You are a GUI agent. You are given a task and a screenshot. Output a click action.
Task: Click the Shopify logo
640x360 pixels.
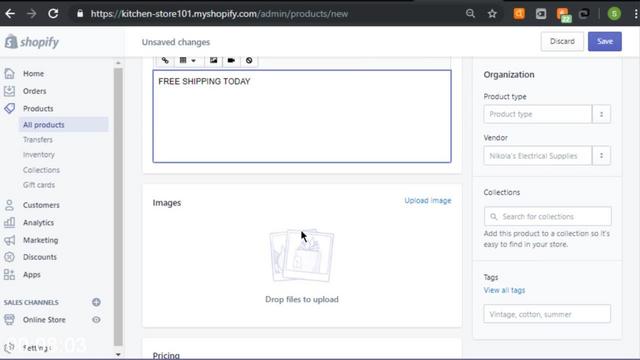(32, 42)
